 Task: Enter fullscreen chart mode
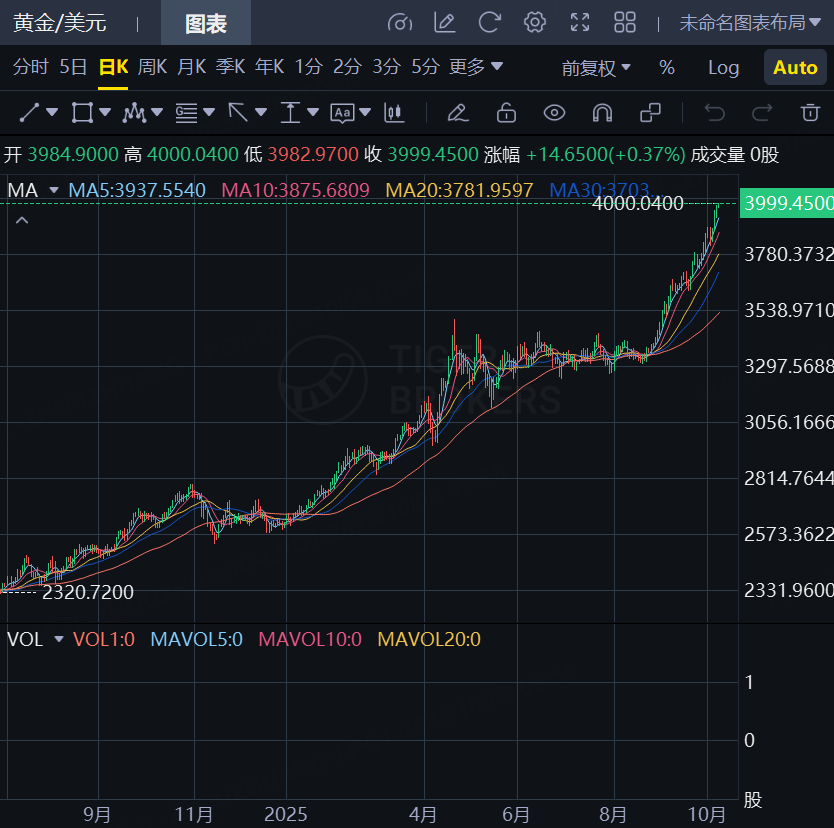(580, 22)
